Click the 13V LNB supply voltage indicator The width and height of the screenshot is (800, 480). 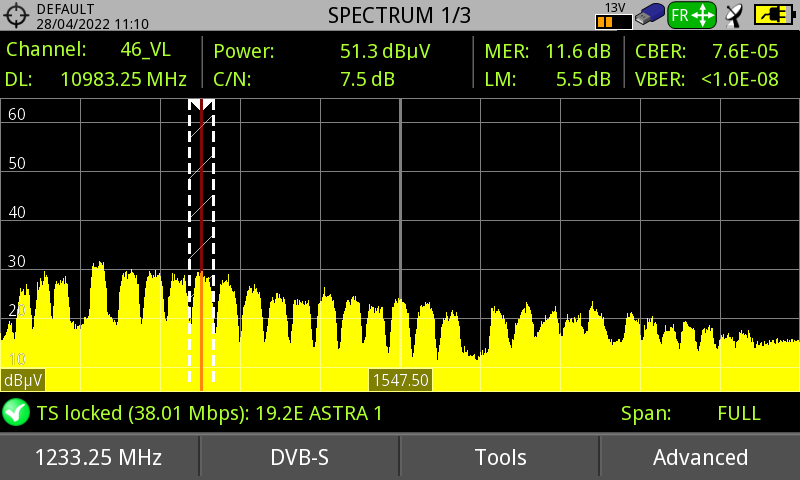[613, 15]
